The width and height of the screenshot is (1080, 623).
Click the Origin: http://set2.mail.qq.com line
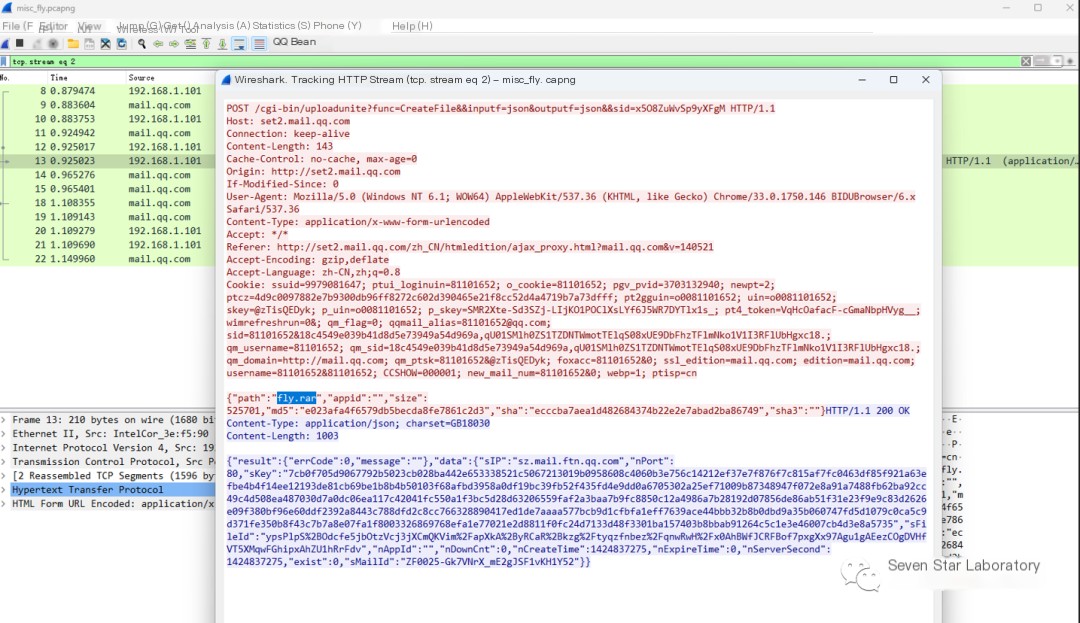[x=313, y=171]
